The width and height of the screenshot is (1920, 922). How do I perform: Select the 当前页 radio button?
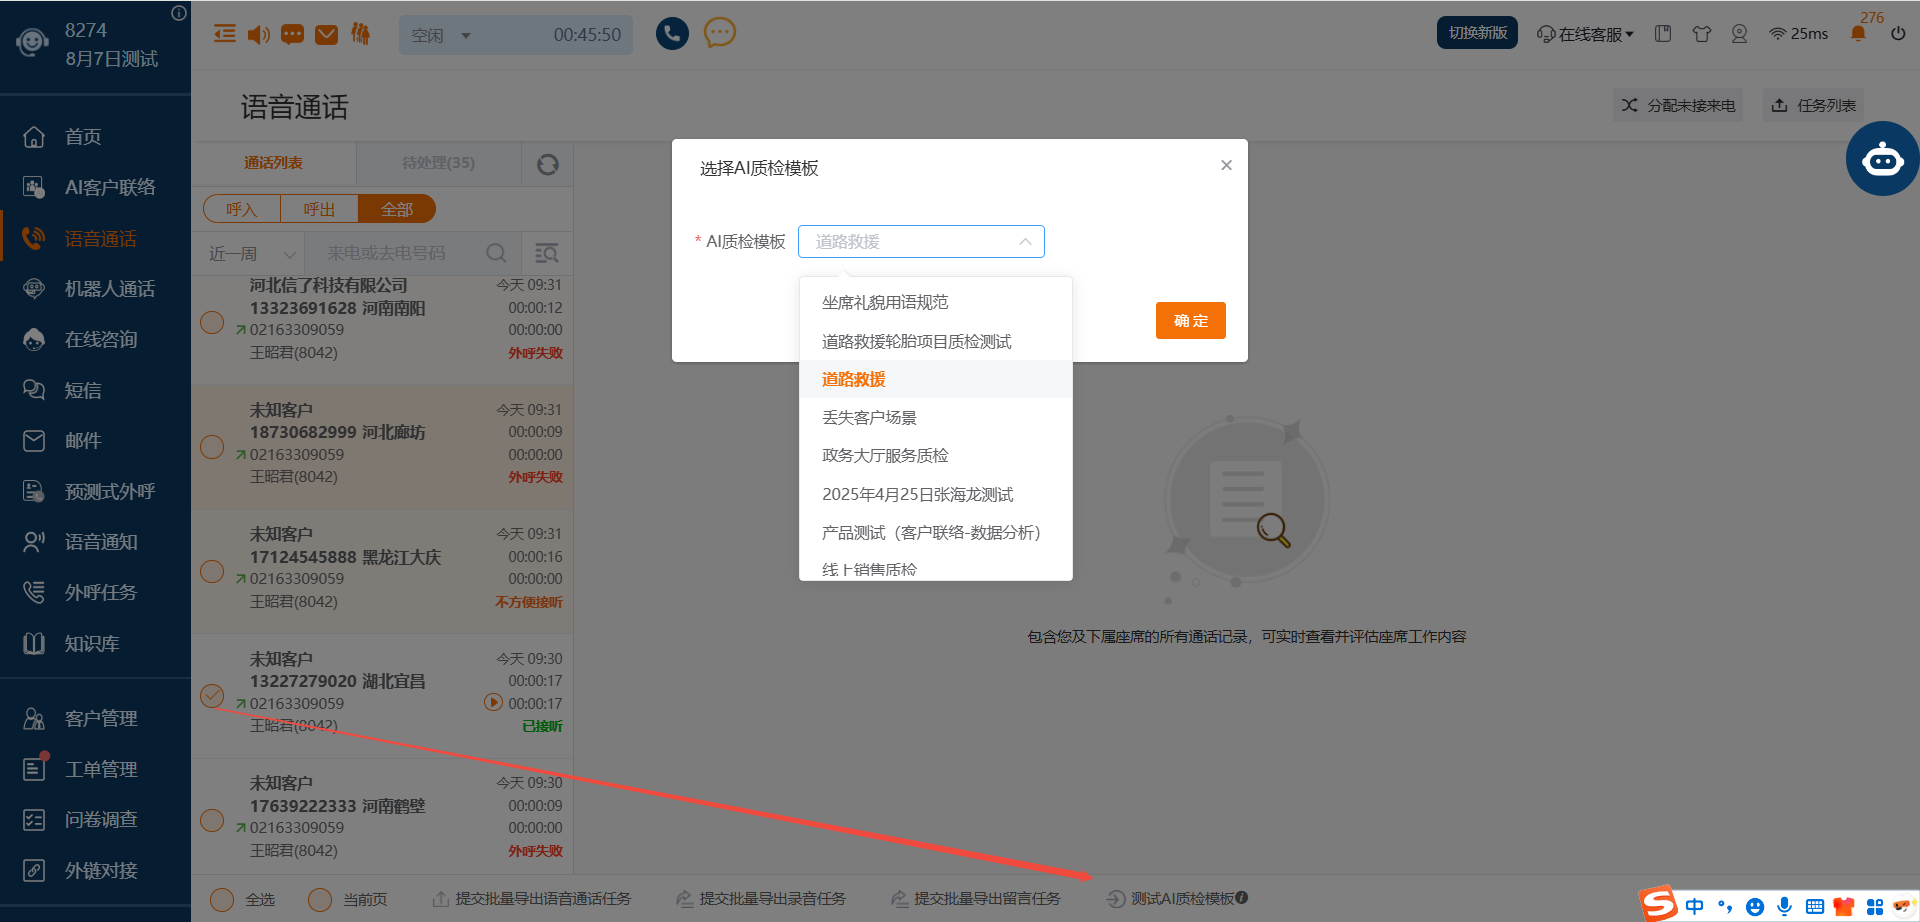[x=320, y=899]
